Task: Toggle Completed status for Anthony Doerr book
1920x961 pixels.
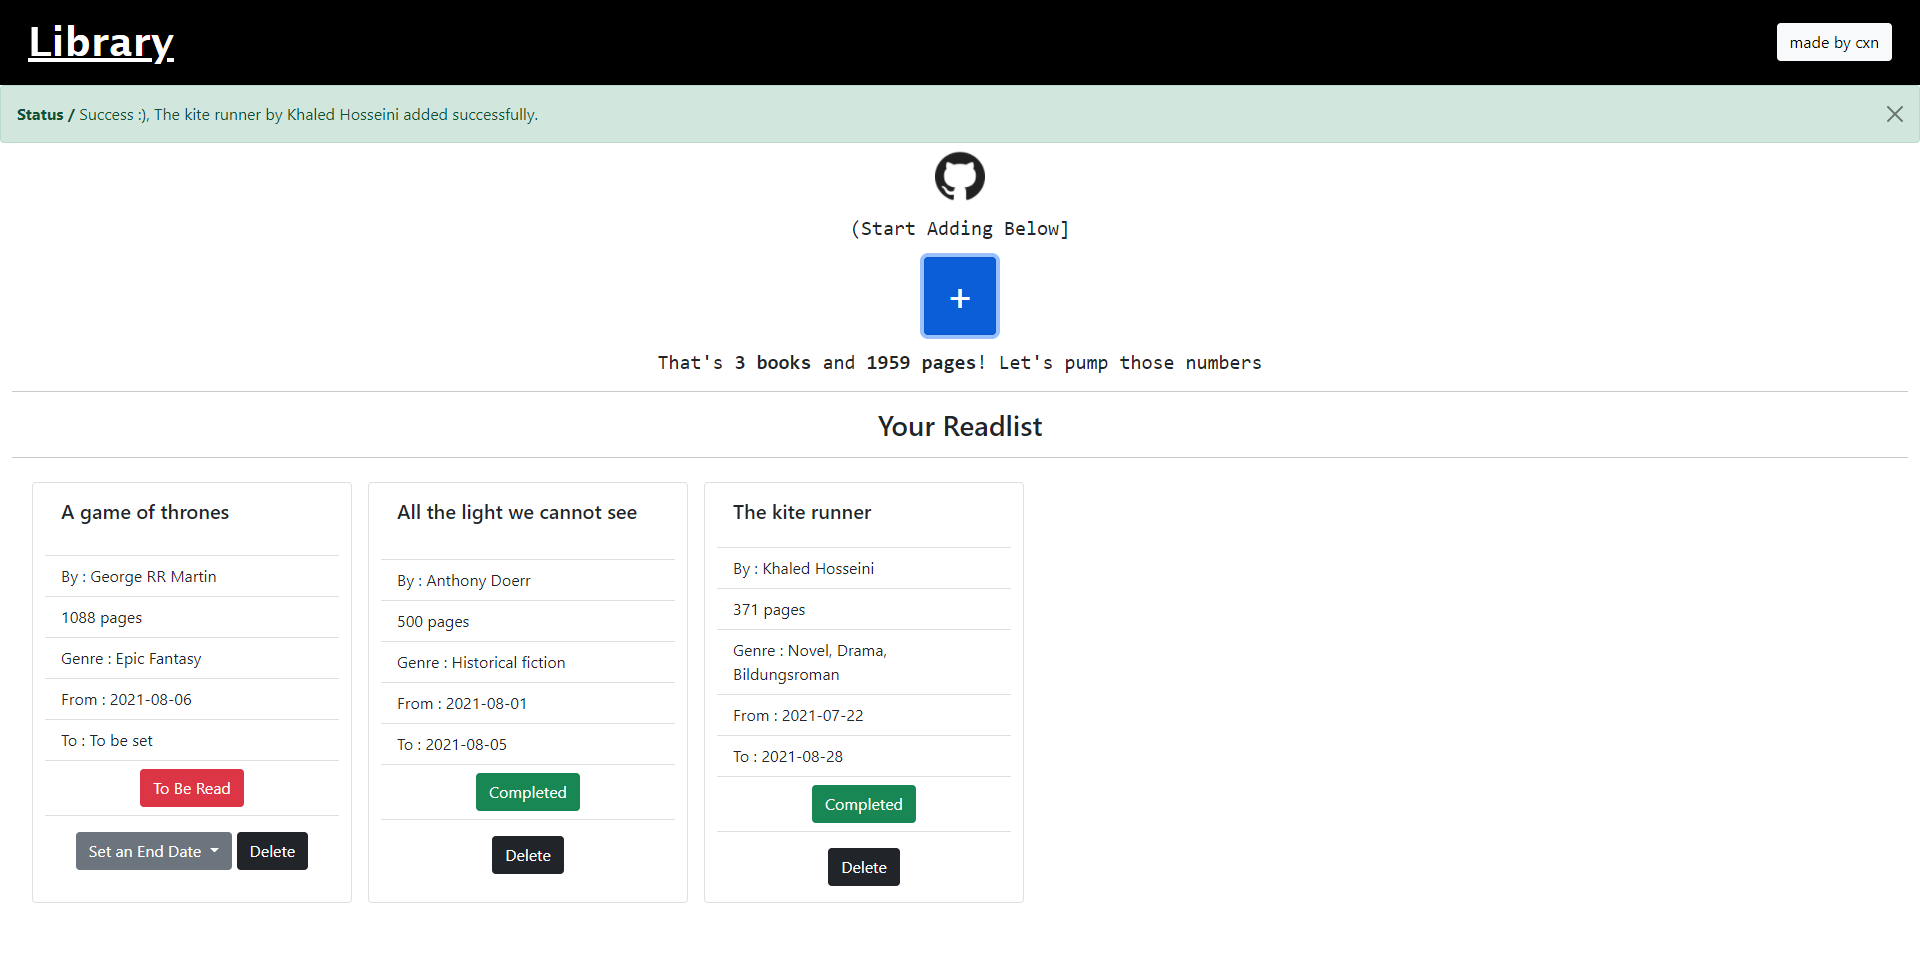Action: (x=528, y=792)
